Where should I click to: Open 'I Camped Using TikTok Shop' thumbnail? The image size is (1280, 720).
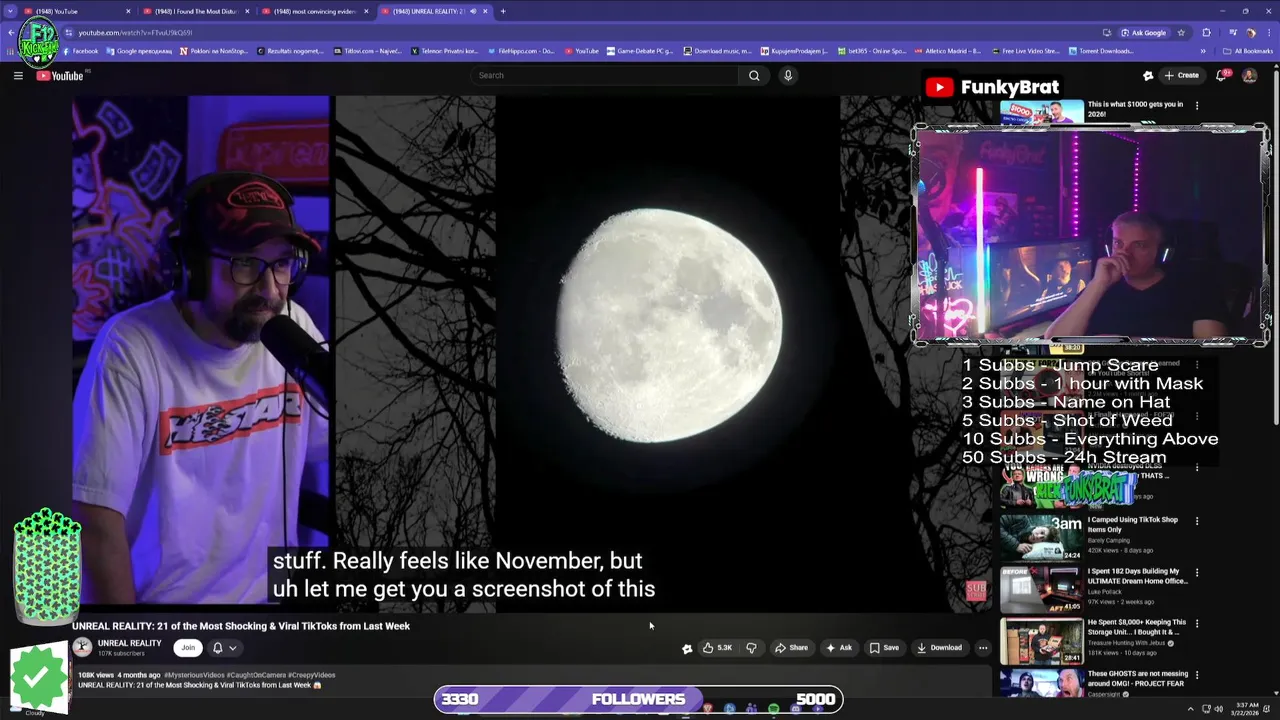coord(1040,537)
